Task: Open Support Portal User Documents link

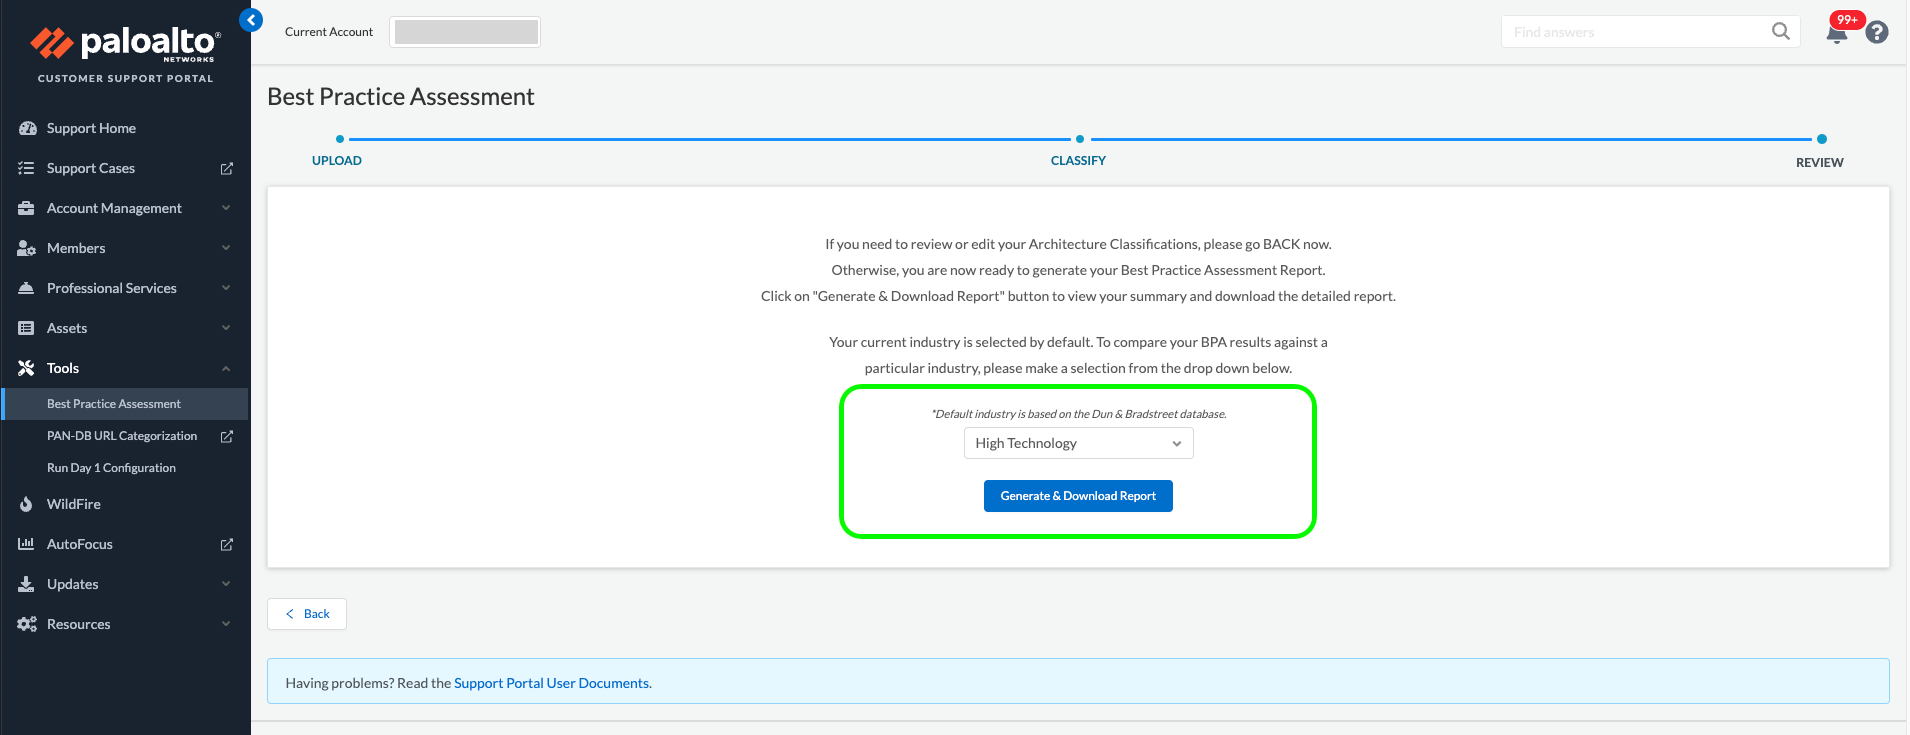Action: (x=552, y=683)
